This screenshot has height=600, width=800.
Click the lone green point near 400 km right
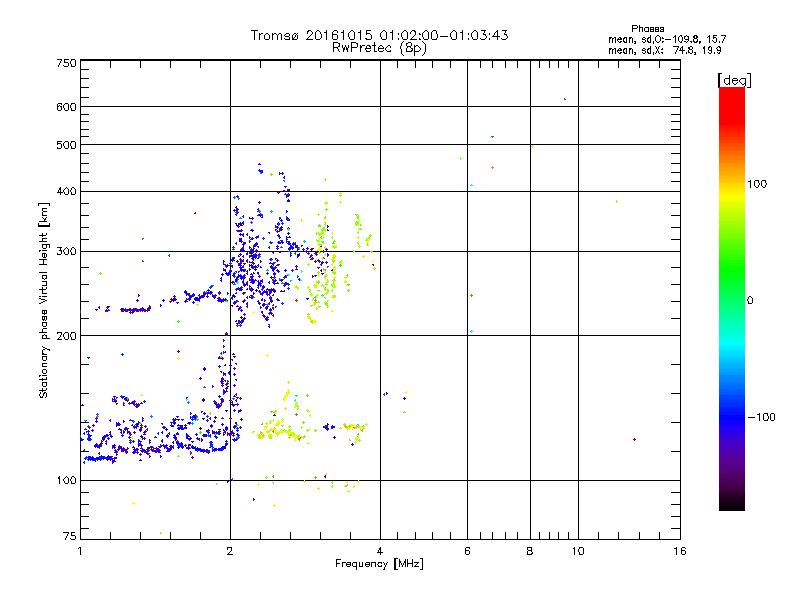617,202
